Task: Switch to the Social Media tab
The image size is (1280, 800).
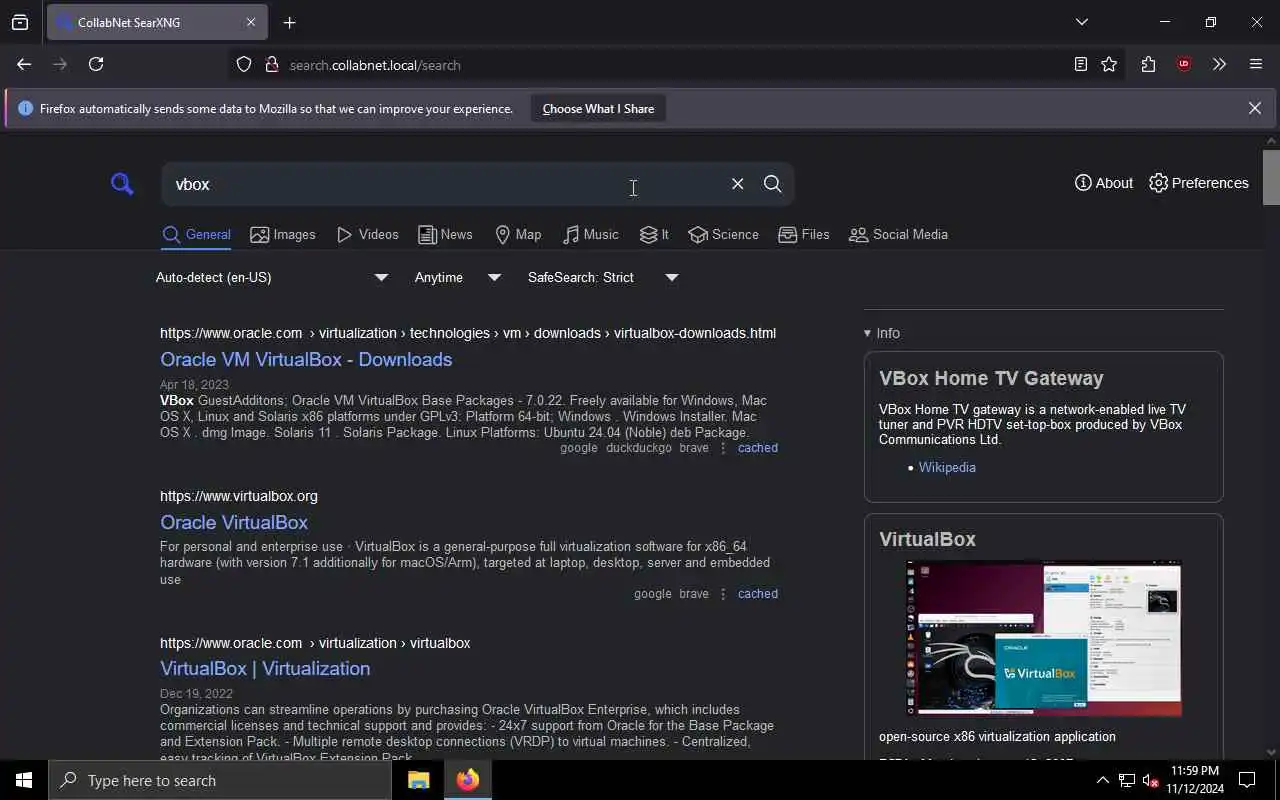Action: pyautogui.click(x=898, y=235)
